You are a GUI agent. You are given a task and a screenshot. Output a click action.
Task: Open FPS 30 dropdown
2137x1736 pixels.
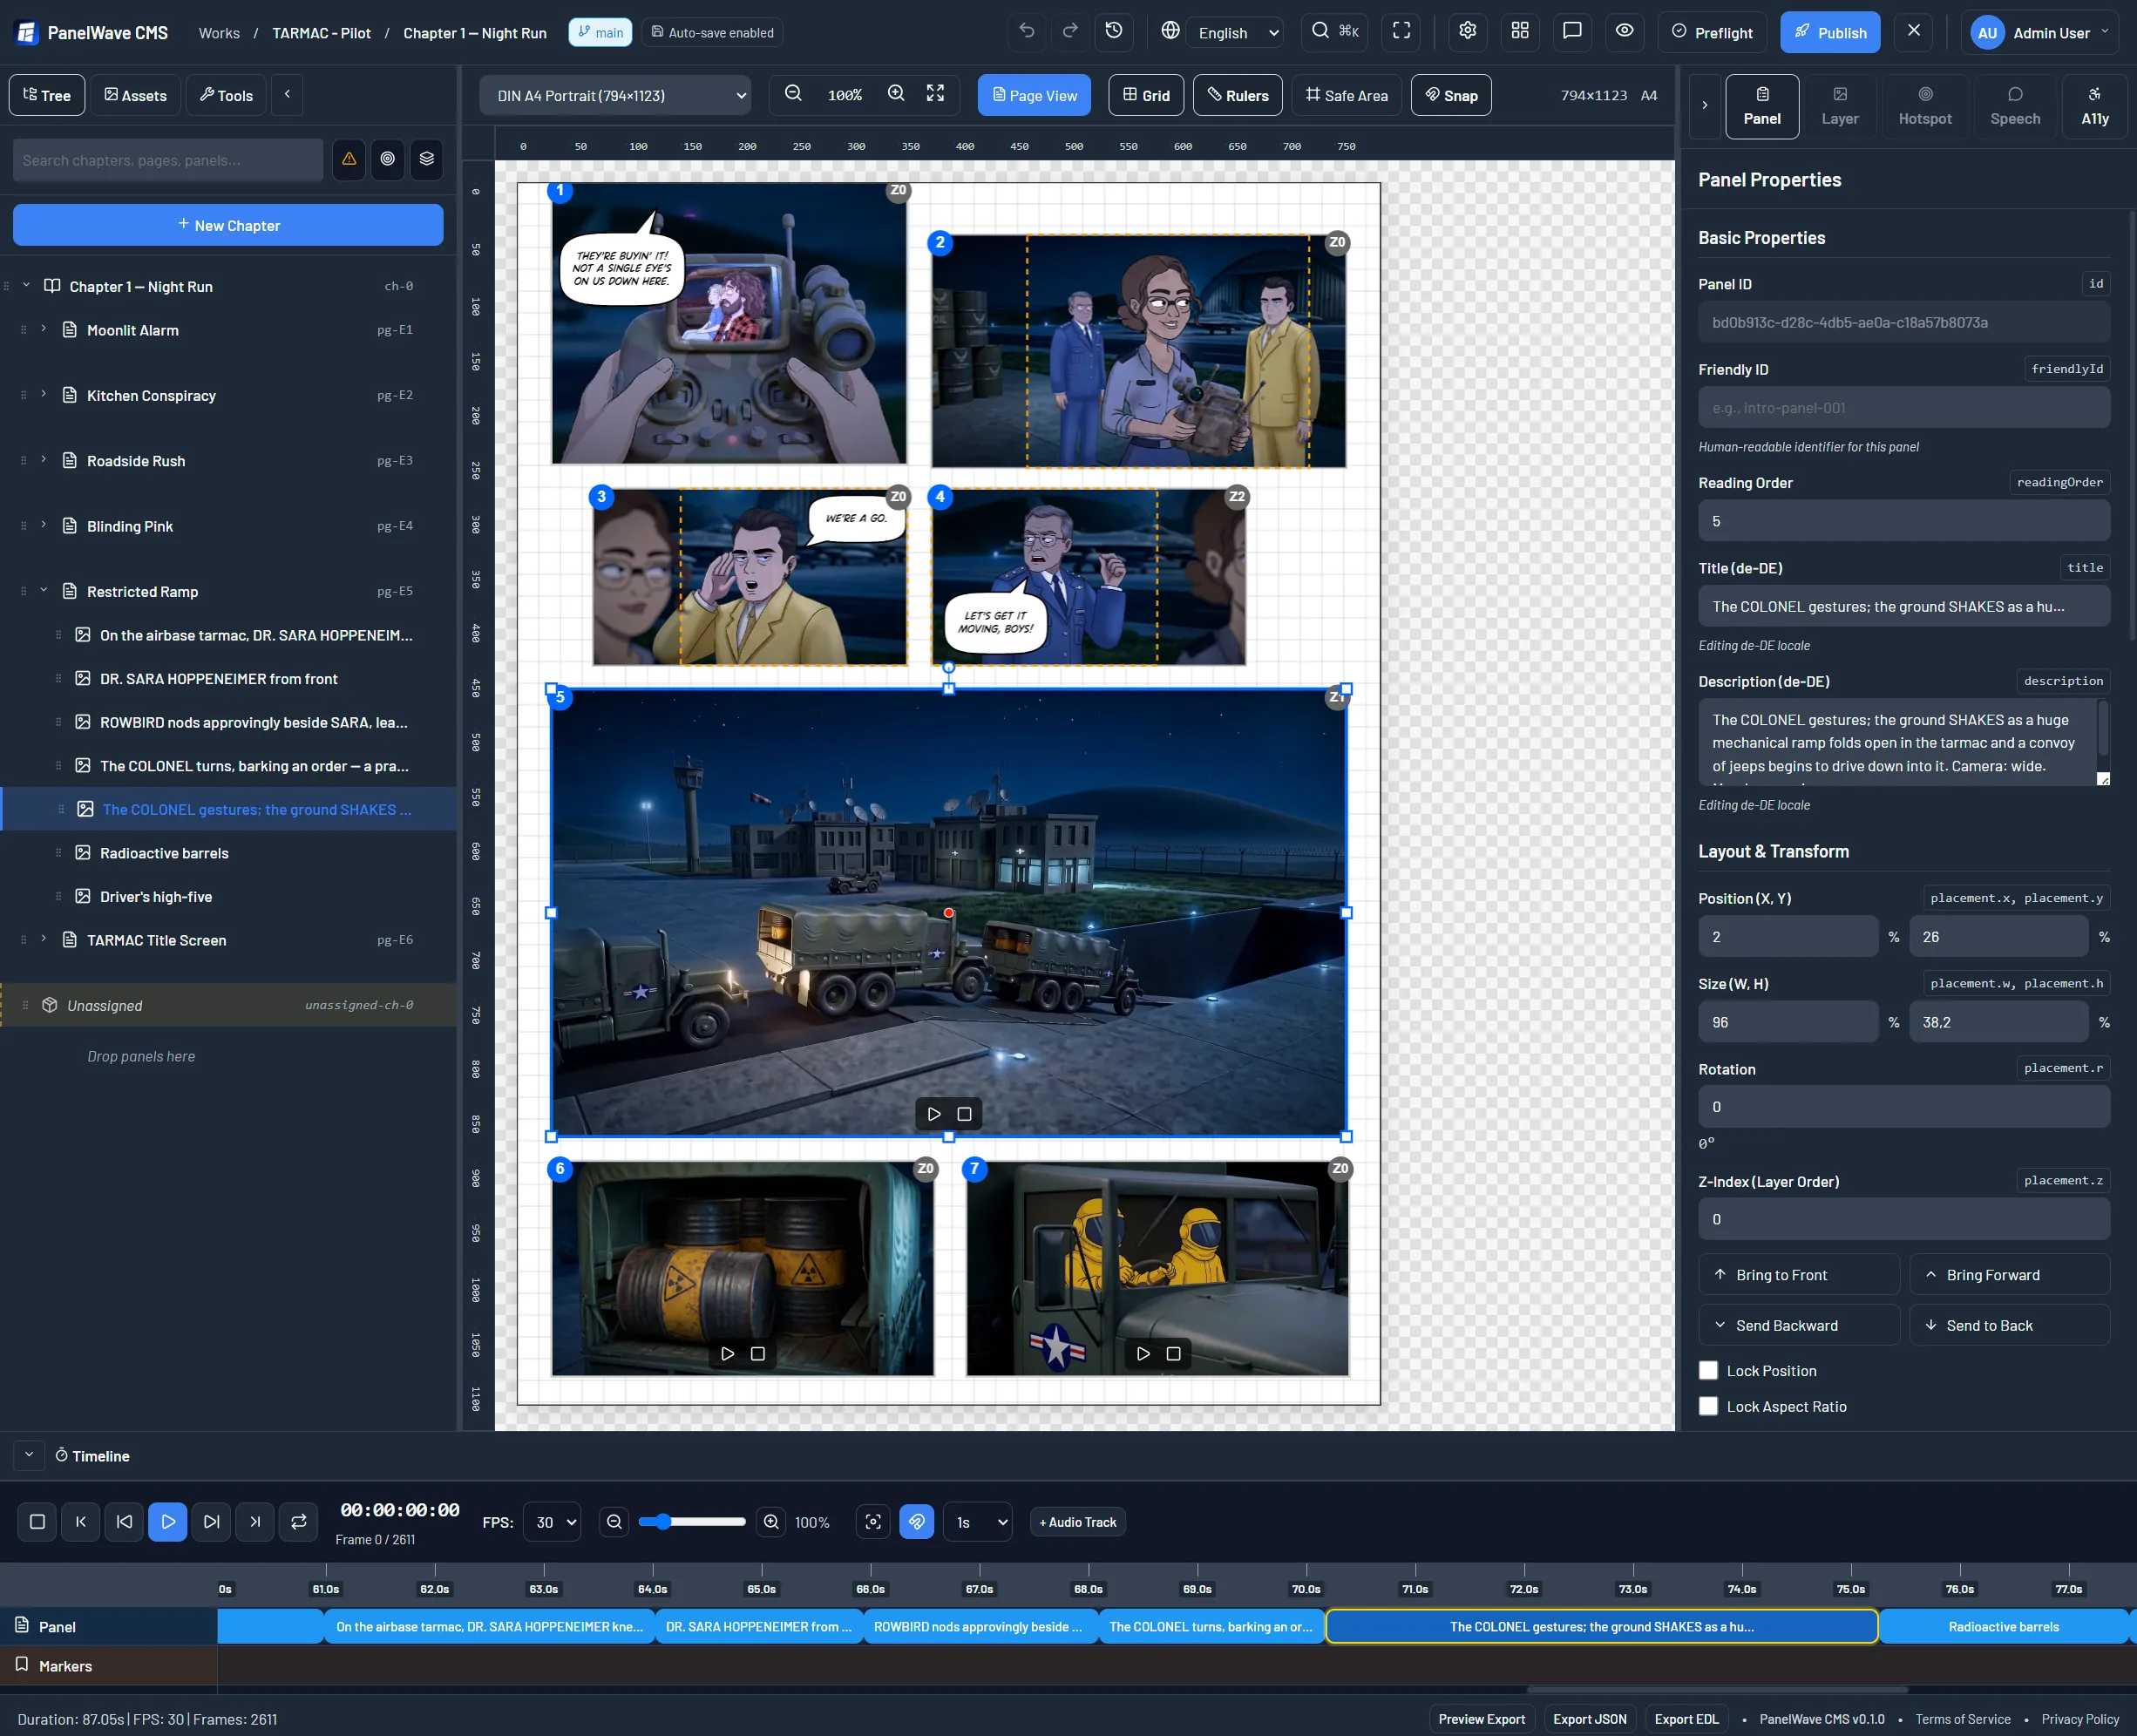point(552,1522)
